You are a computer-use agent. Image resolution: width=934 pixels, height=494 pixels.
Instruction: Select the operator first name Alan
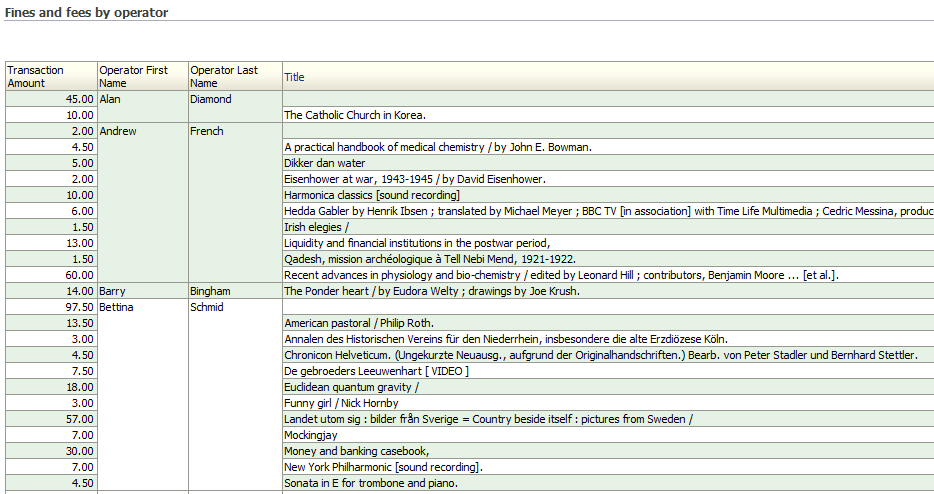pos(110,99)
